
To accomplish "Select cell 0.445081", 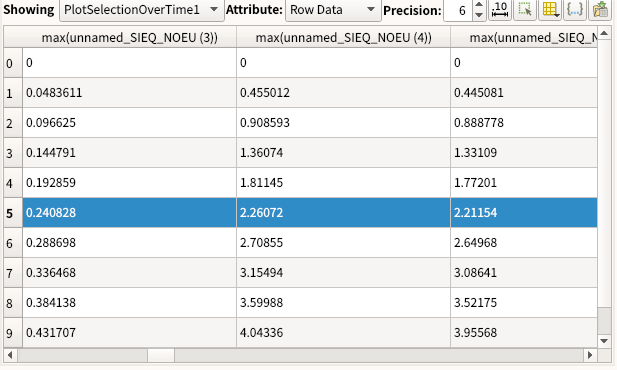I will 524,93.
